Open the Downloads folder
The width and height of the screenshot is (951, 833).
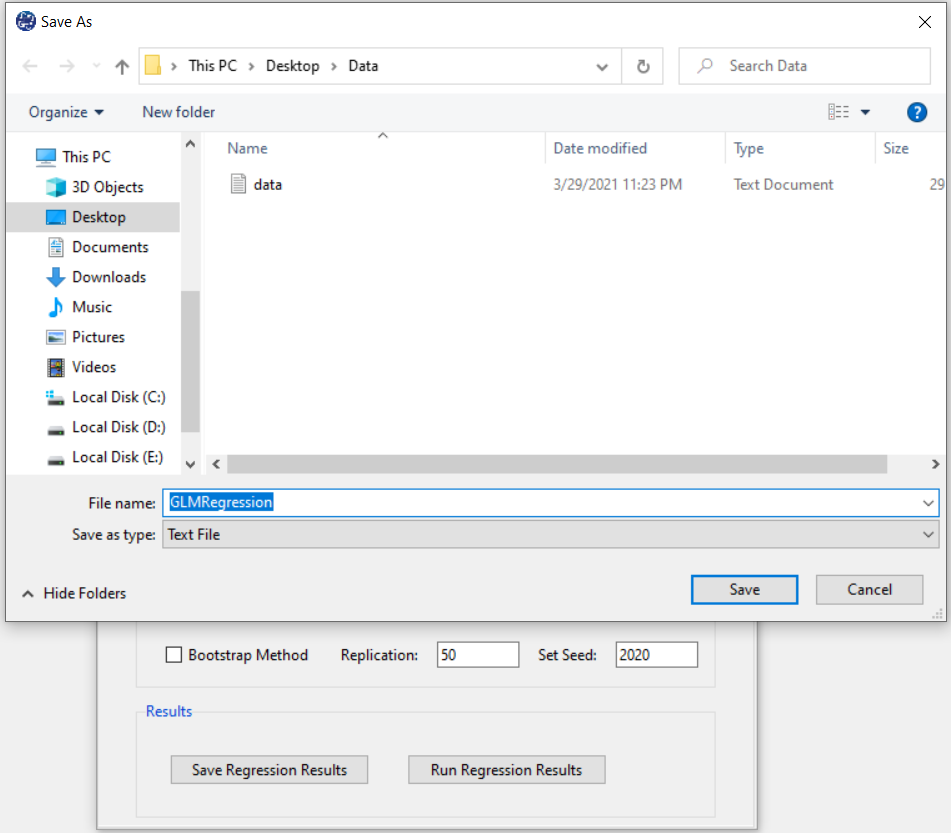pyautogui.click(x=109, y=277)
